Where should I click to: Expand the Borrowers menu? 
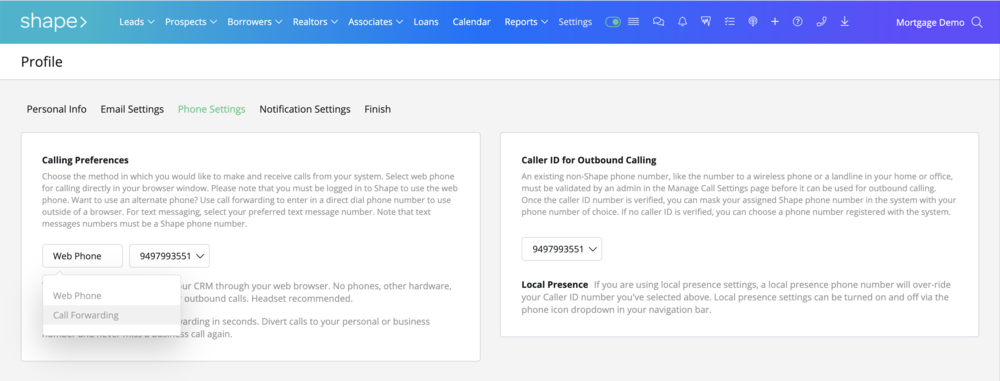[x=255, y=22]
